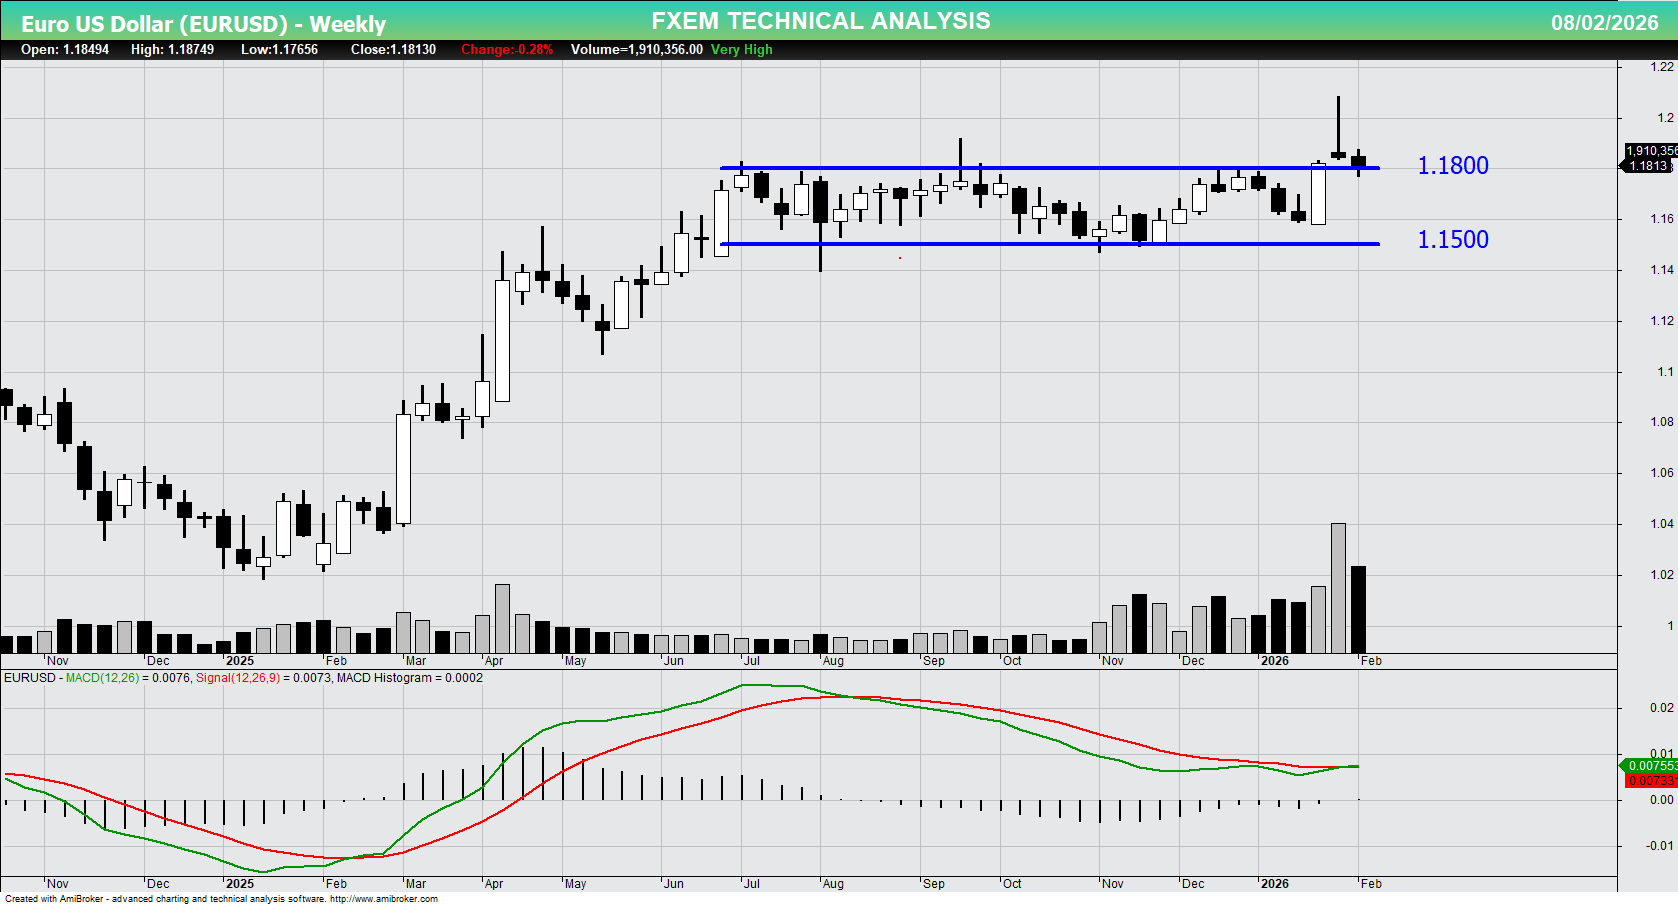Click the 1.1500 support level label

[x=1452, y=240]
